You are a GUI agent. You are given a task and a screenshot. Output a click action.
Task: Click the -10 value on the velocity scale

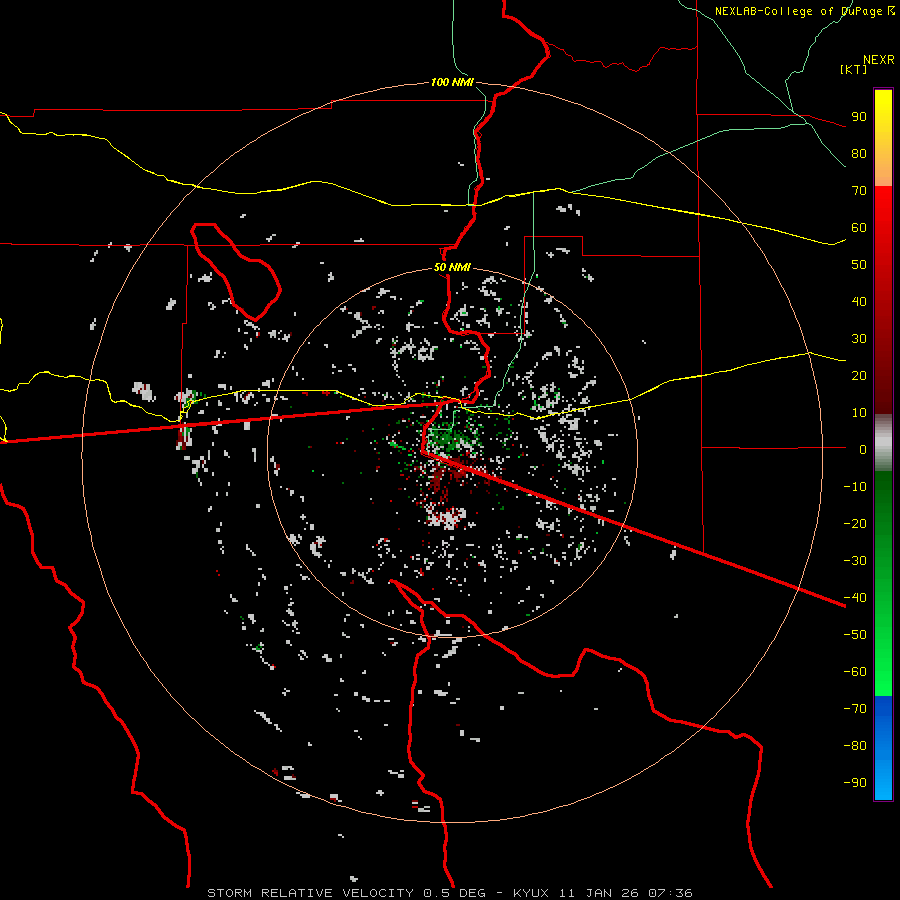point(855,487)
